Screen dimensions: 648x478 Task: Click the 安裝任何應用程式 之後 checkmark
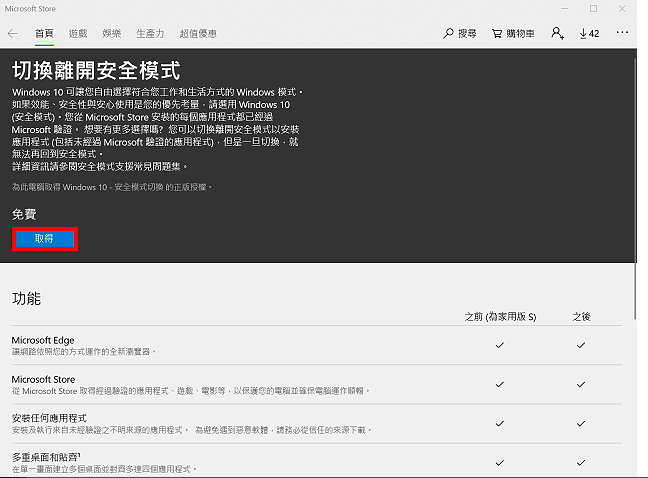581,423
